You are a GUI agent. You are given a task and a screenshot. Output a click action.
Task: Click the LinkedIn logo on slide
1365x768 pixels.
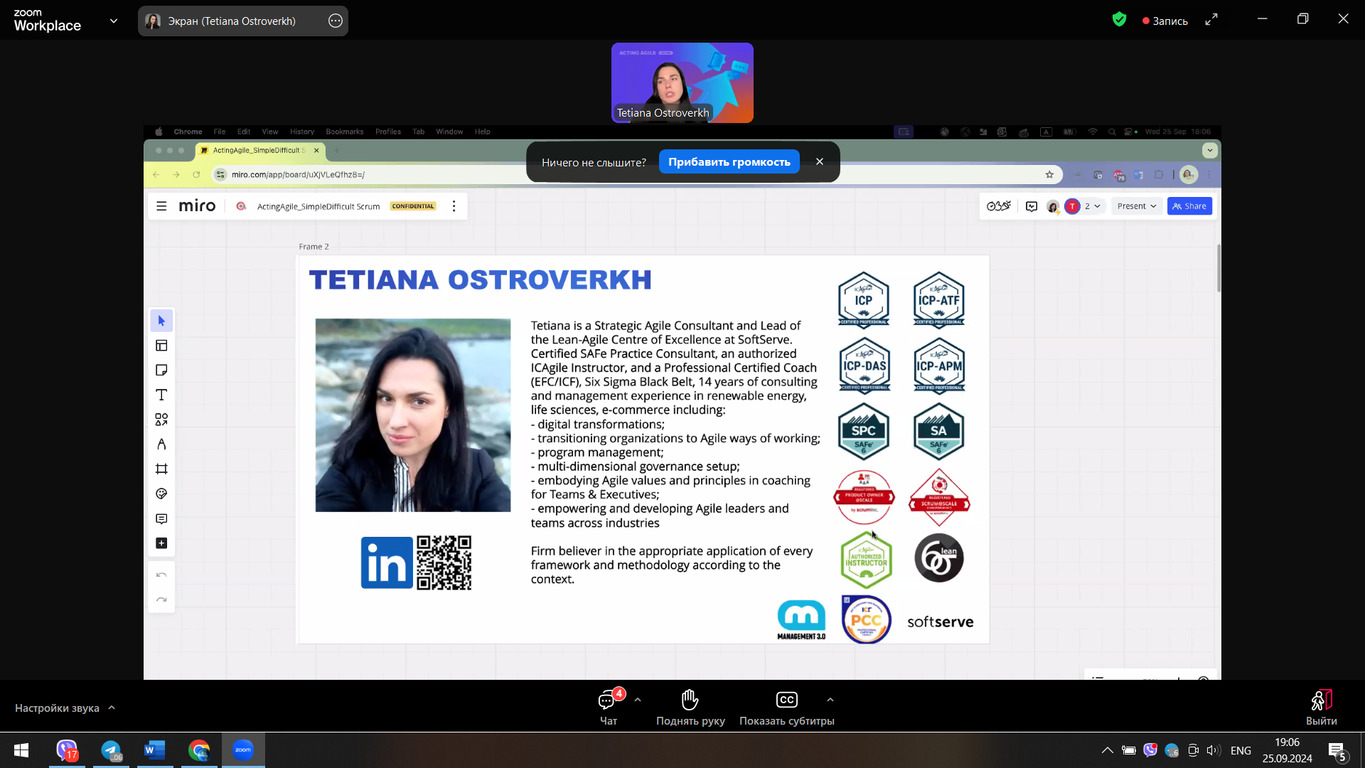387,562
